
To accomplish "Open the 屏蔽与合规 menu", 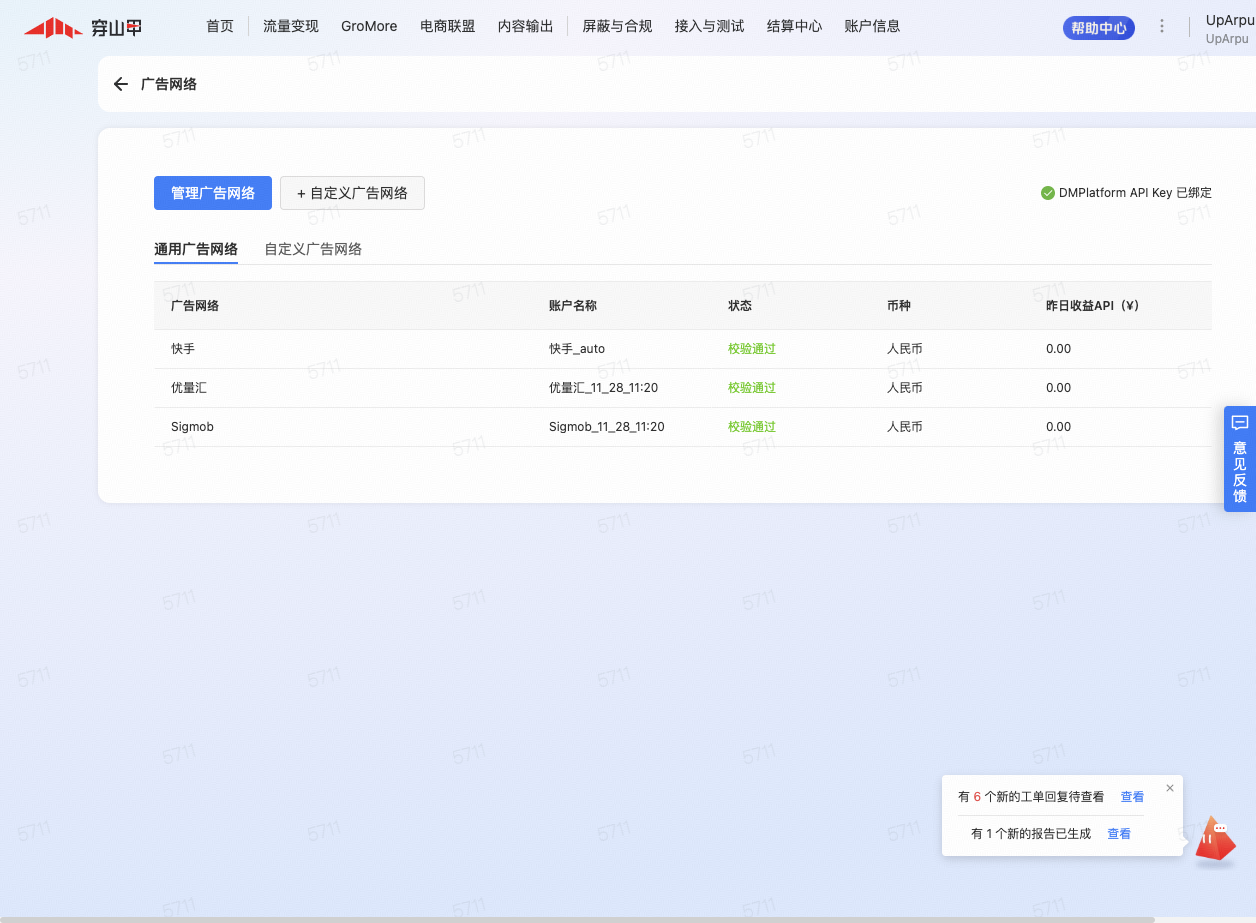I will (618, 26).
